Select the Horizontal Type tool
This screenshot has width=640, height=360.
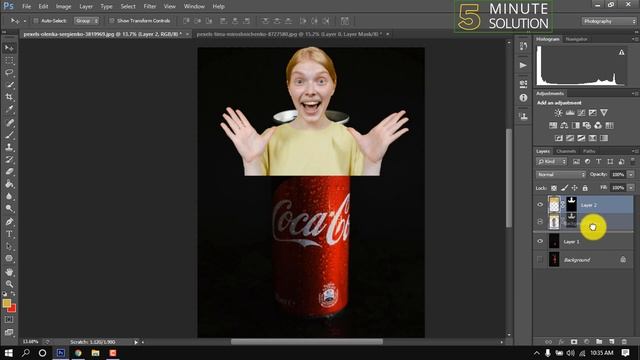9,234
